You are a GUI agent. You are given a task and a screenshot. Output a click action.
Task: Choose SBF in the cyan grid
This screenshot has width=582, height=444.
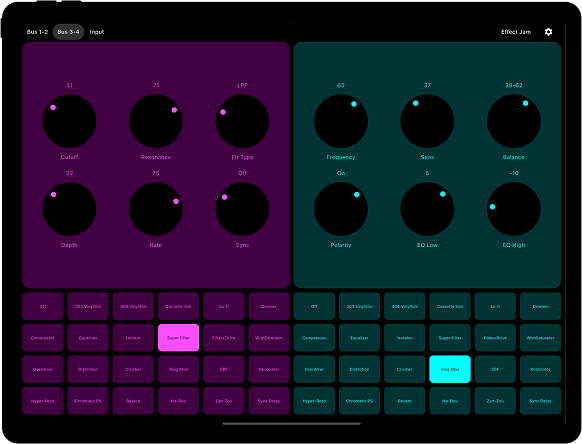click(x=496, y=369)
